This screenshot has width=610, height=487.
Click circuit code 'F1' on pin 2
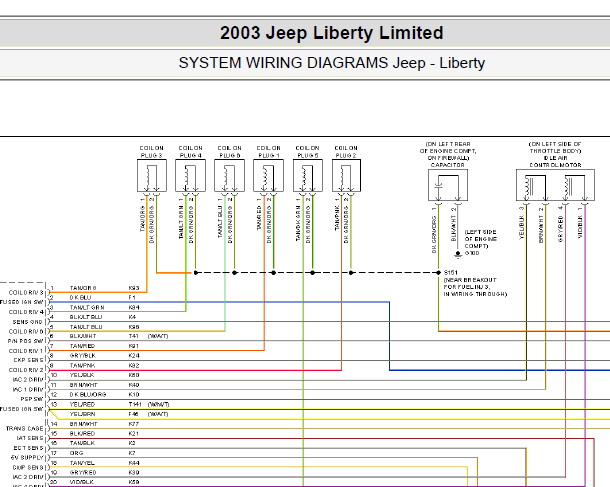132,298
